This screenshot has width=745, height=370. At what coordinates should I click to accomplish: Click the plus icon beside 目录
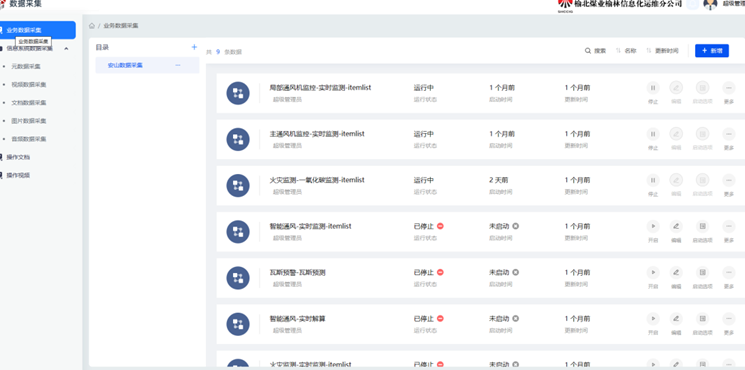click(194, 47)
